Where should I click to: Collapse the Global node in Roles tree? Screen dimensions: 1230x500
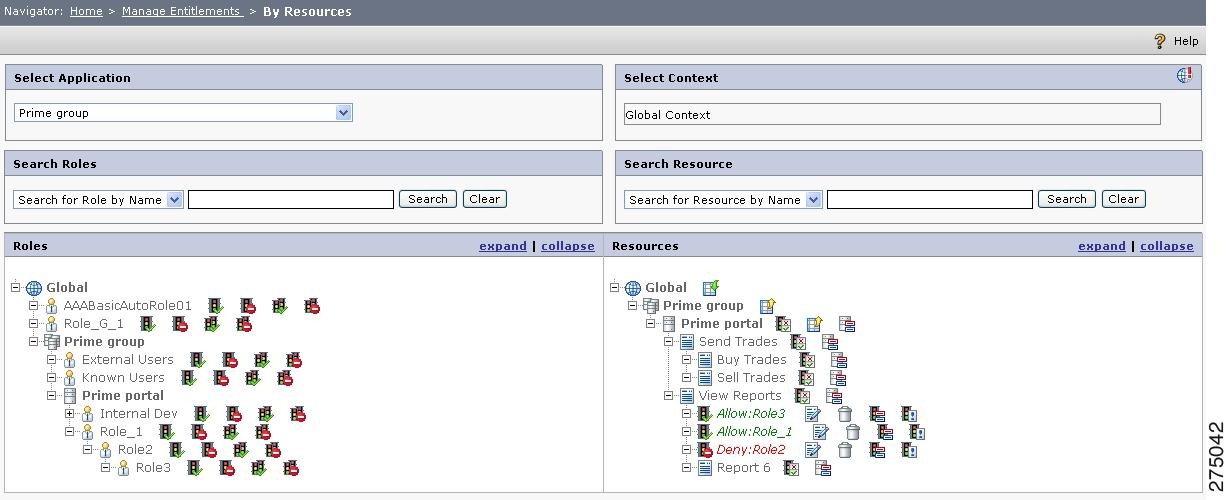click(x=16, y=288)
